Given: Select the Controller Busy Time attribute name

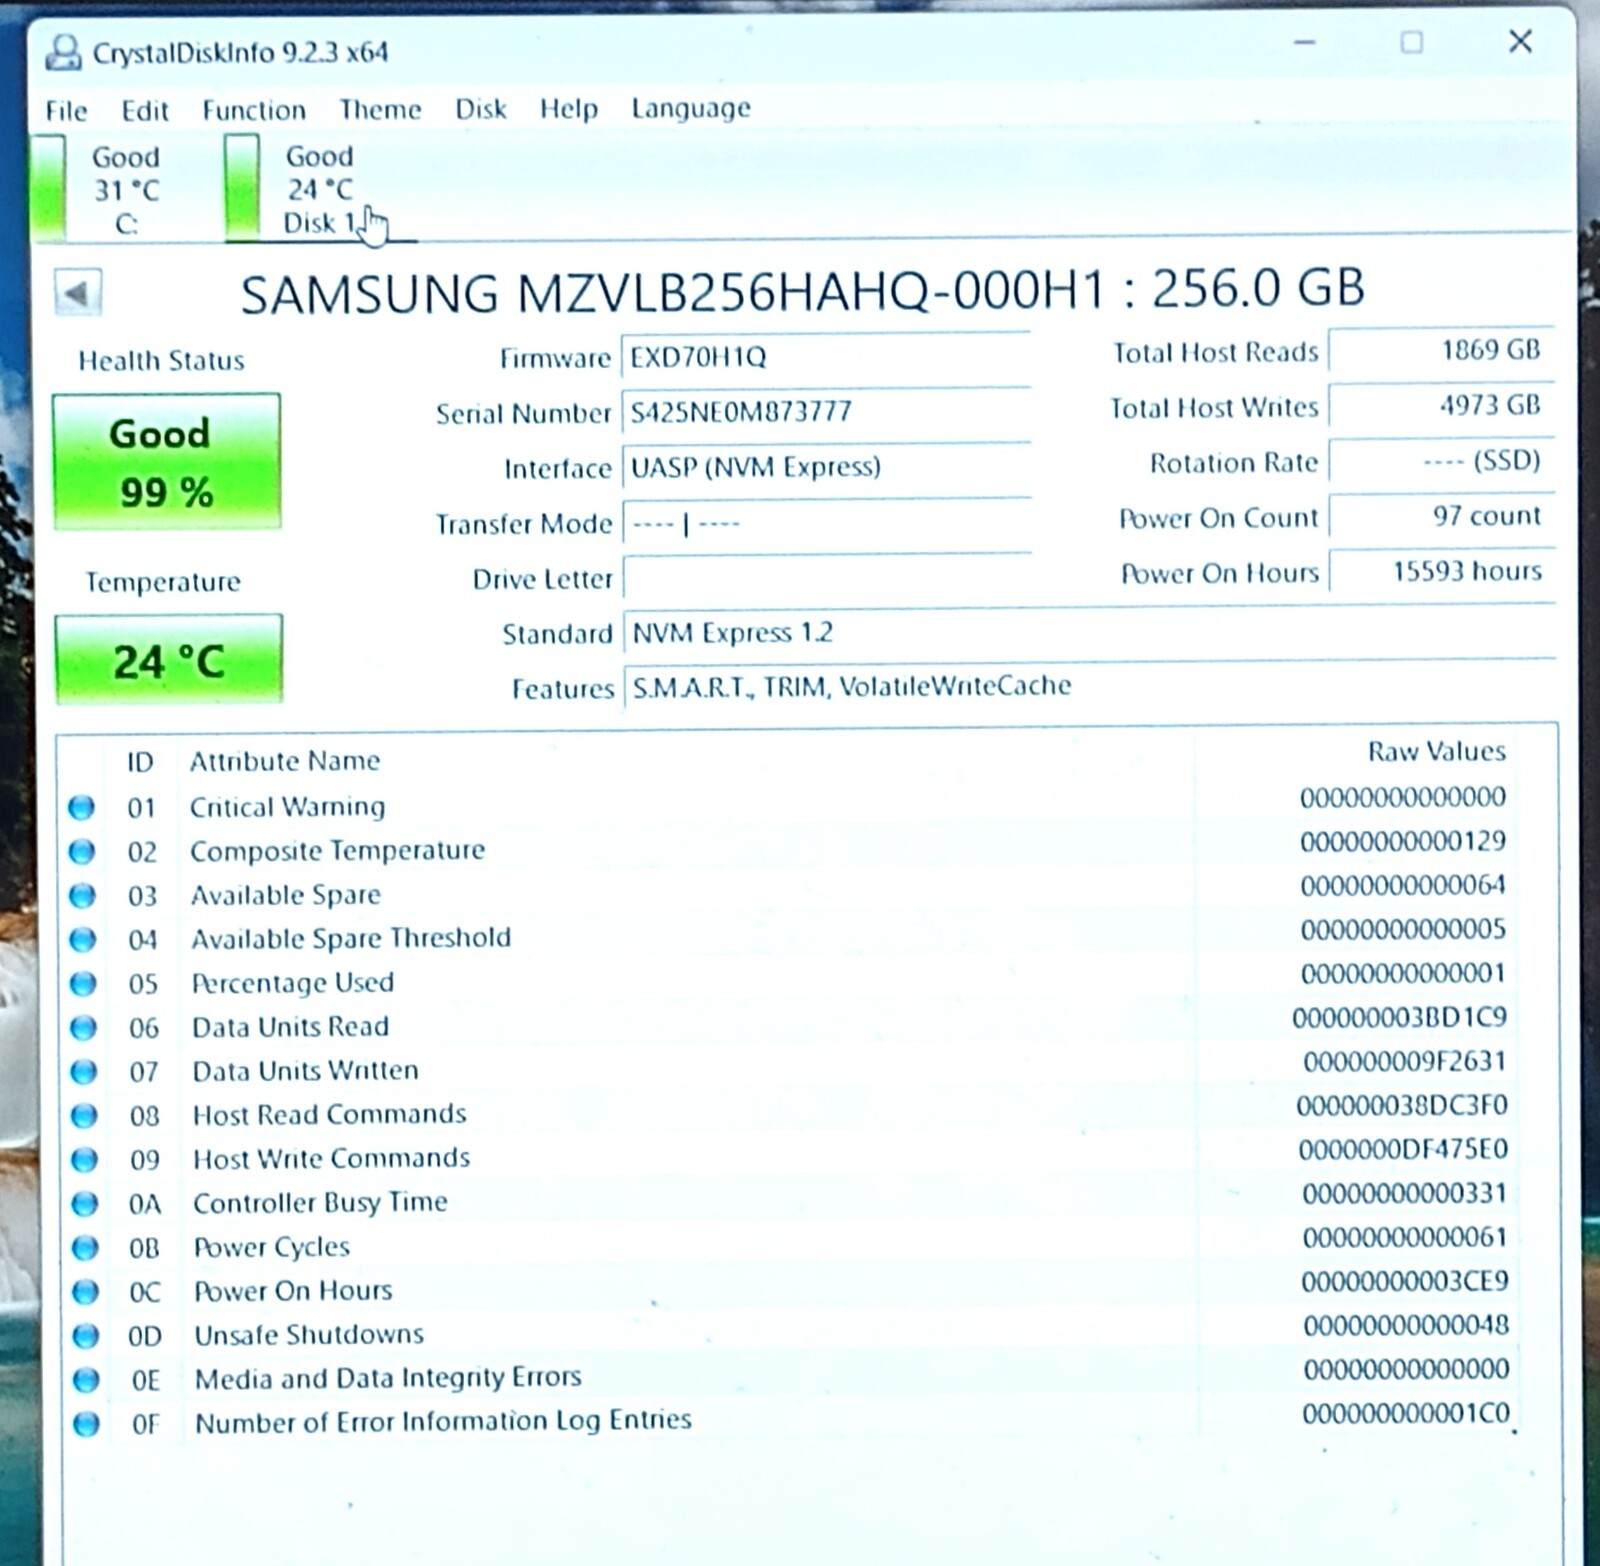Looking at the screenshot, I should (x=320, y=1202).
